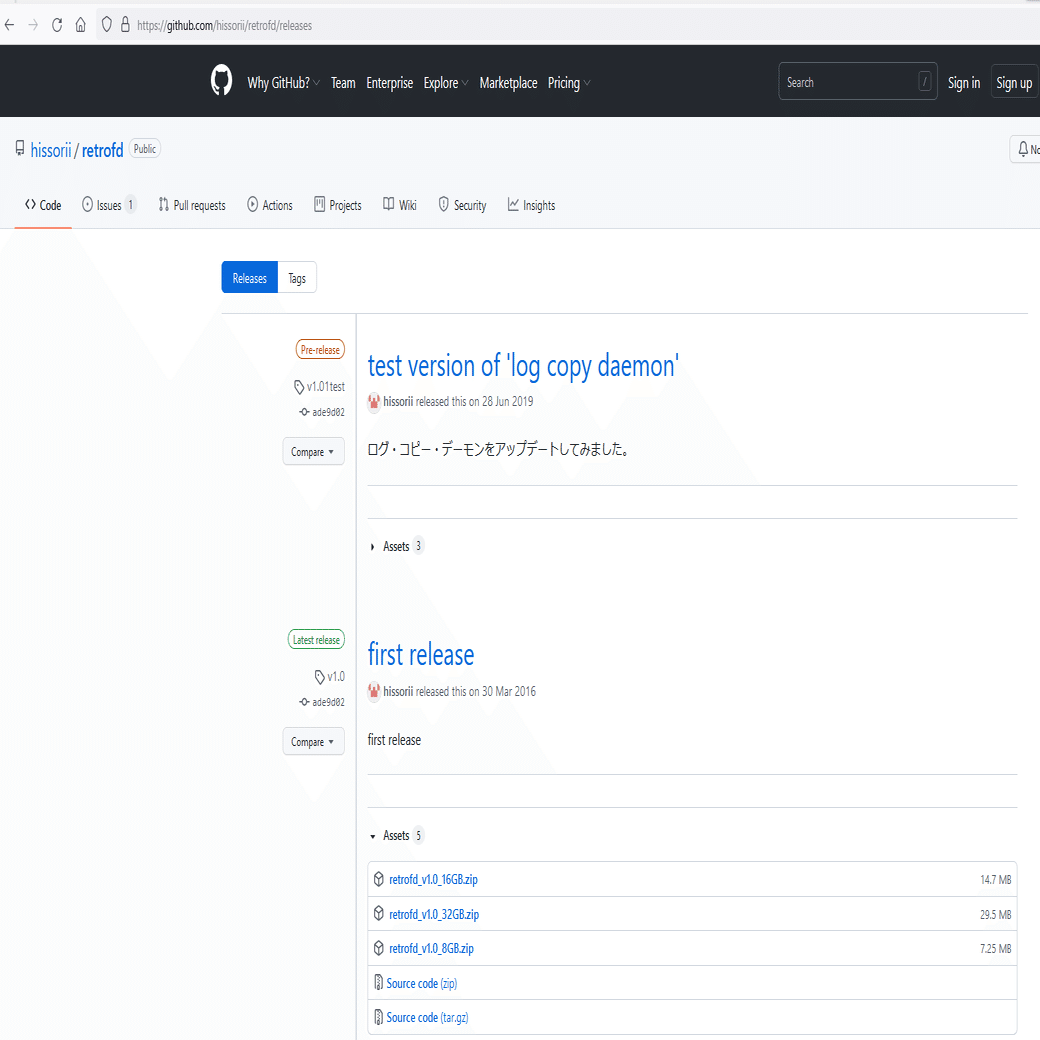1040x1040 pixels.
Task: Download retrofd_v1.0_8GB.zip
Action: [431, 948]
